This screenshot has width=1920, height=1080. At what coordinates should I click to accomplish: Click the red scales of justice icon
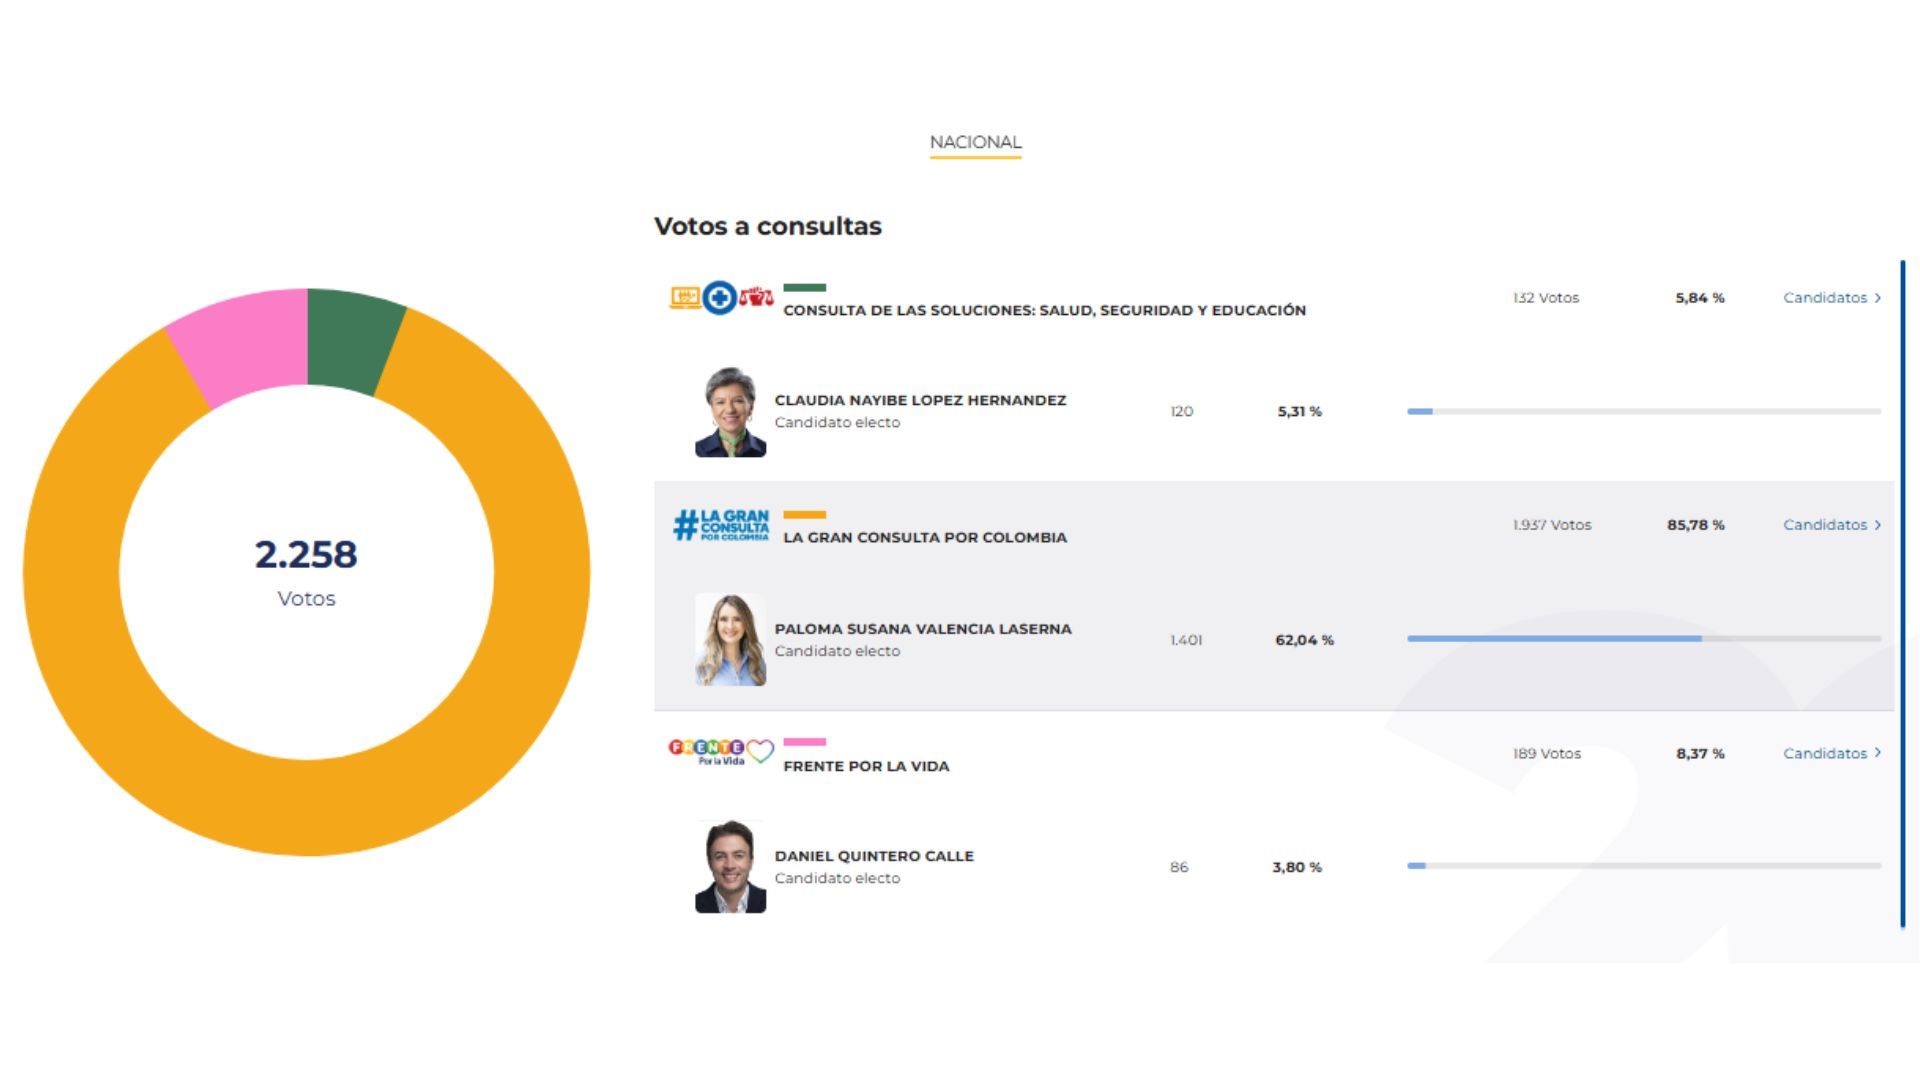click(758, 298)
